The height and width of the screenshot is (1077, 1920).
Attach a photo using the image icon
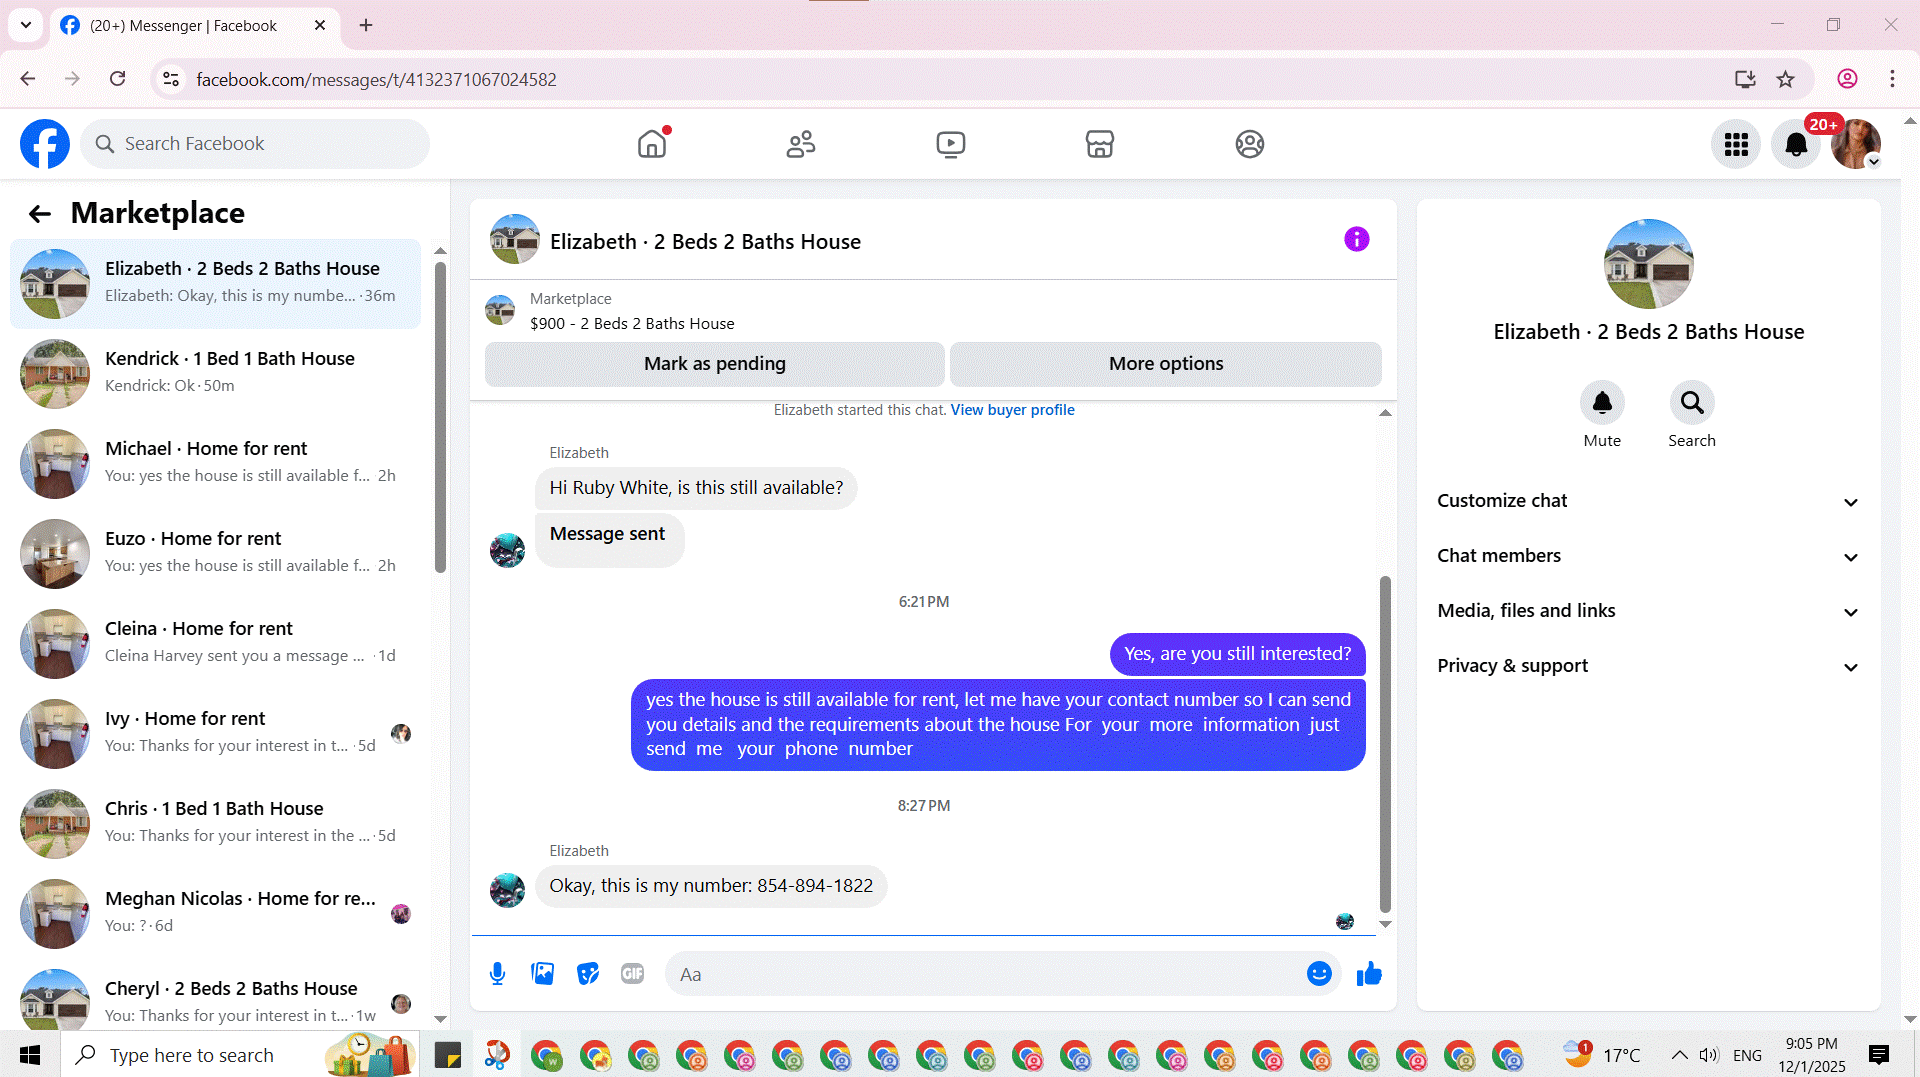point(543,974)
